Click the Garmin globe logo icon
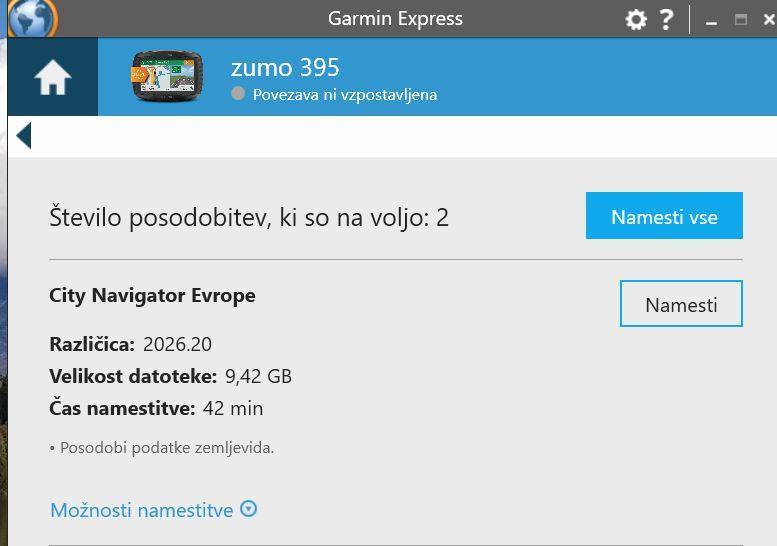This screenshot has width=777, height=546. point(33,18)
